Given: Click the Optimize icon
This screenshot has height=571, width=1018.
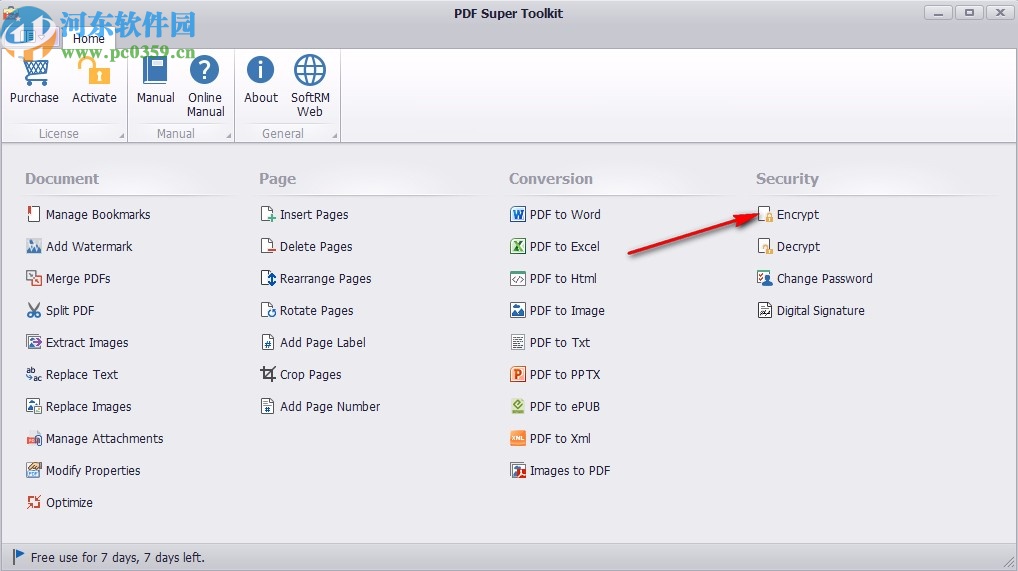Looking at the screenshot, I should pyautogui.click(x=33, y=502).
